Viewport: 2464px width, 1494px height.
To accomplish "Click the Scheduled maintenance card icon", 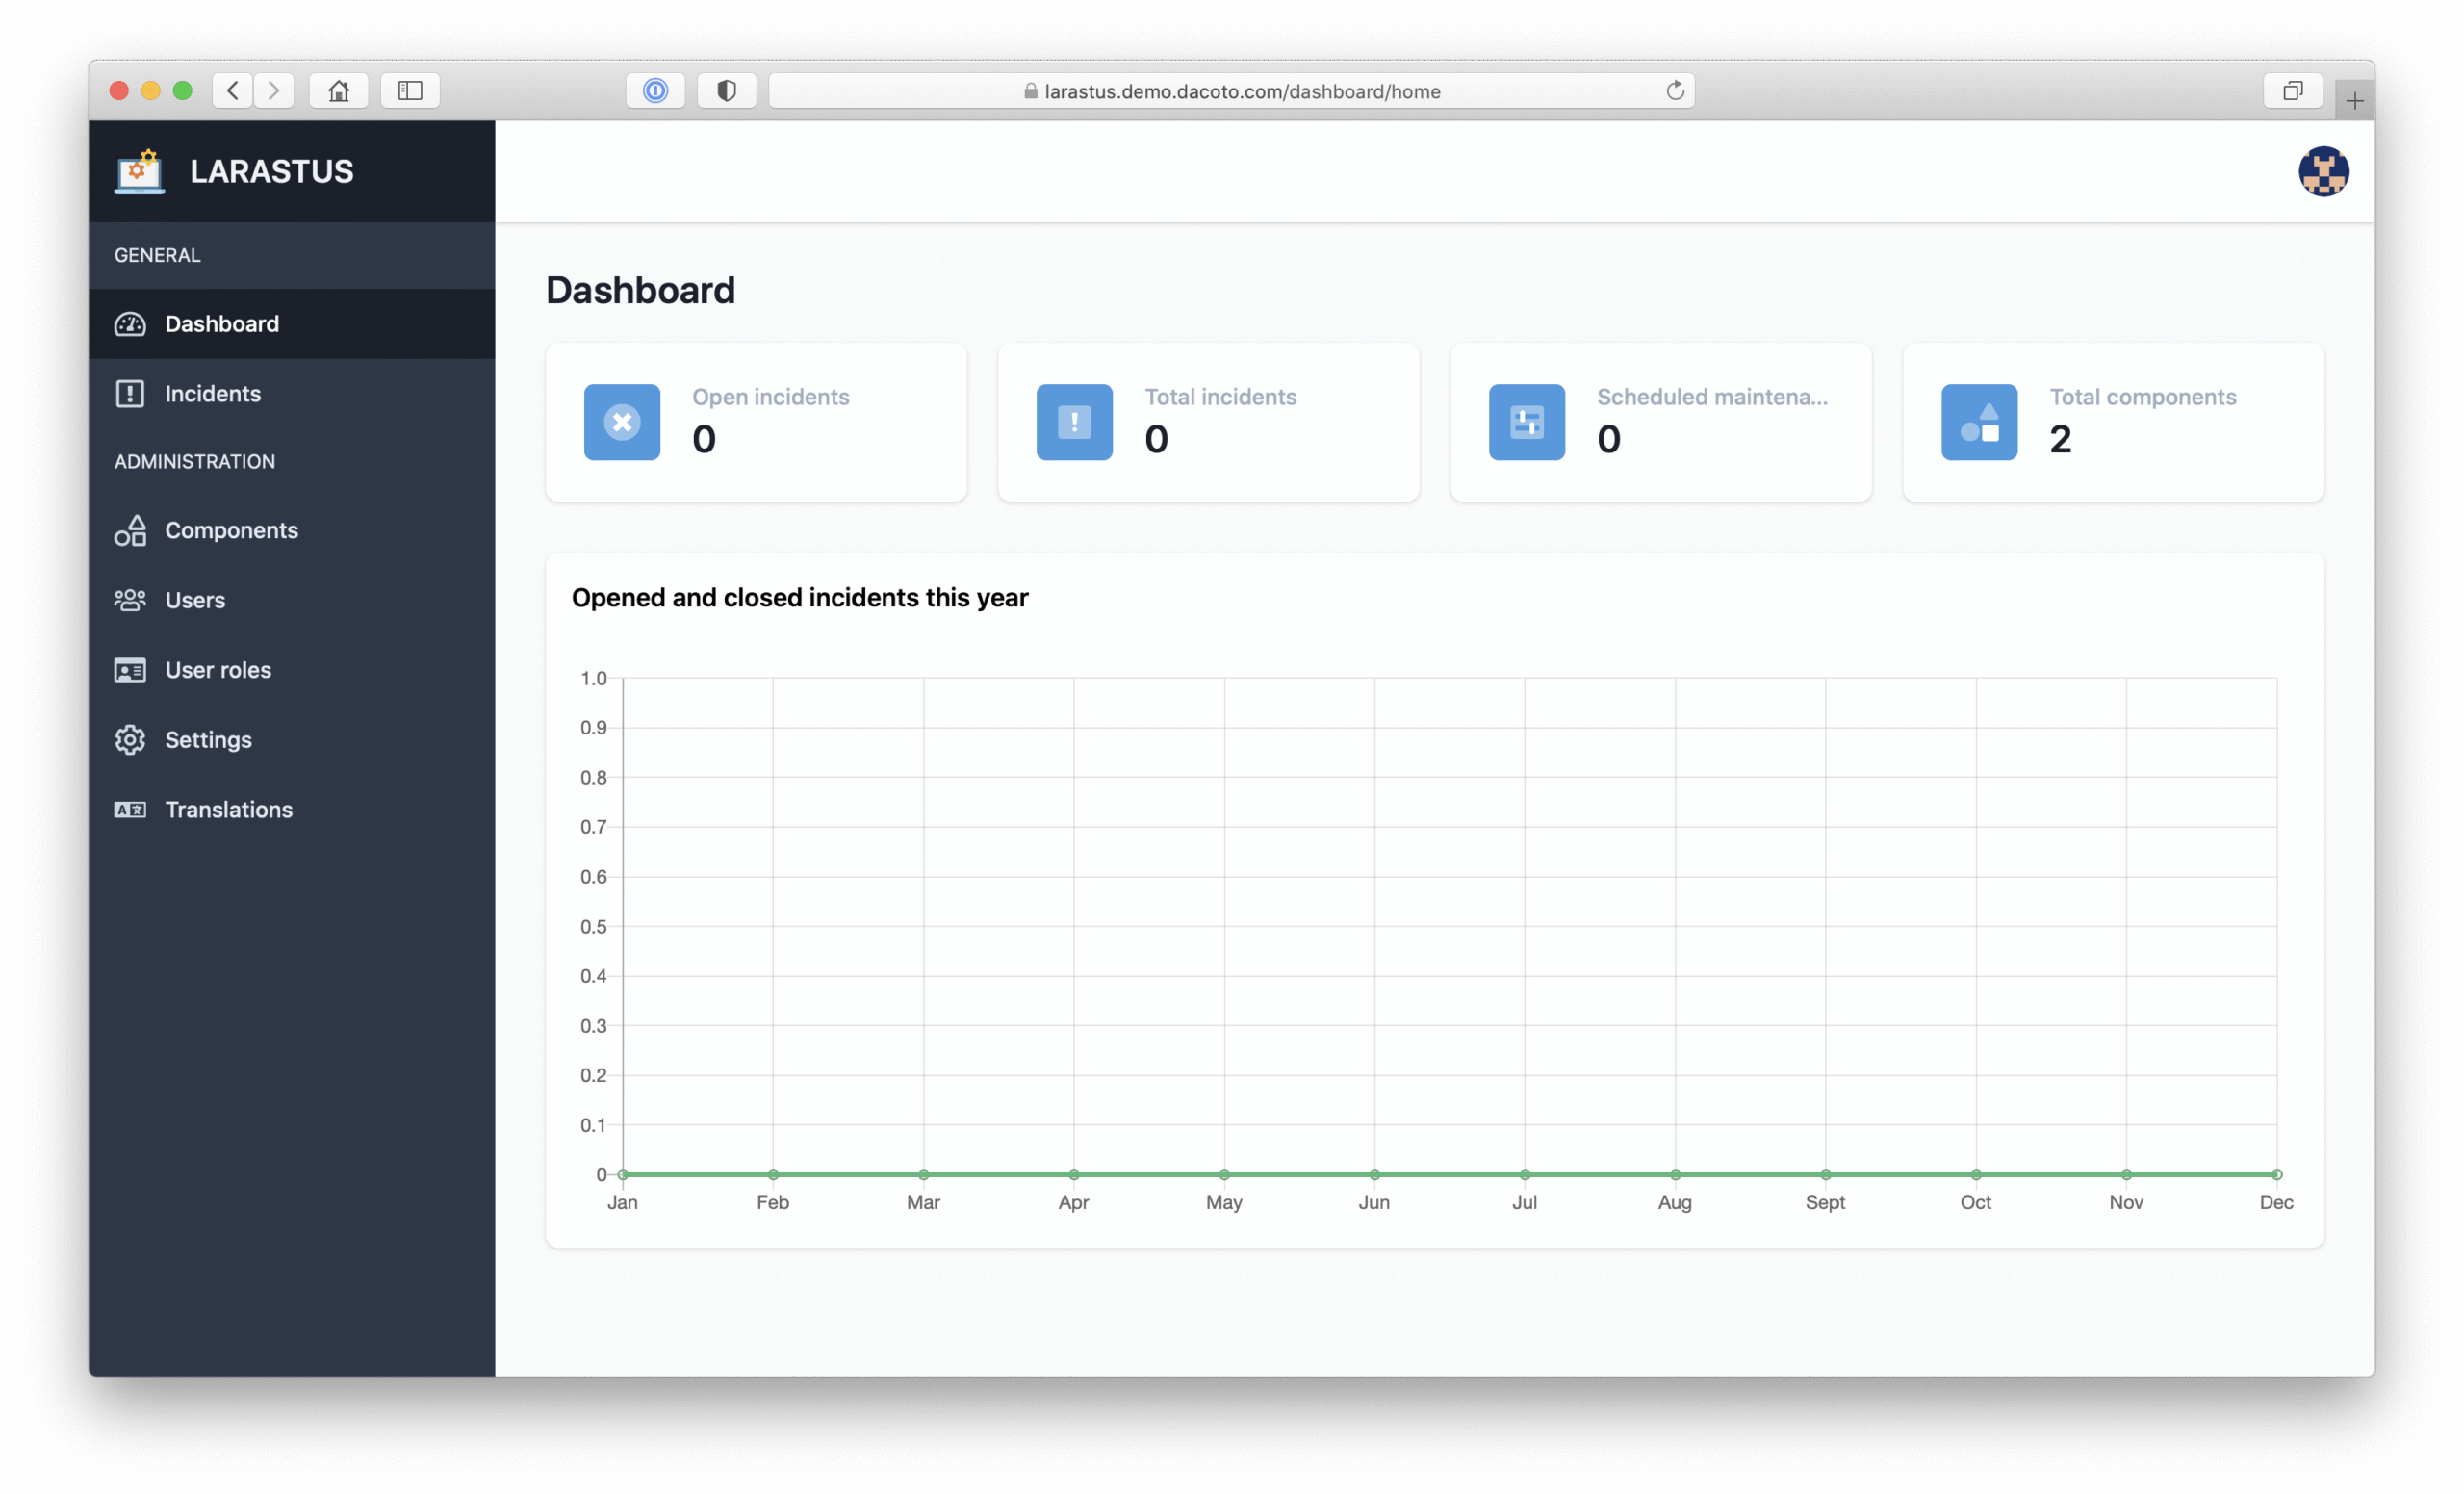I will [x=1526, y=422].
